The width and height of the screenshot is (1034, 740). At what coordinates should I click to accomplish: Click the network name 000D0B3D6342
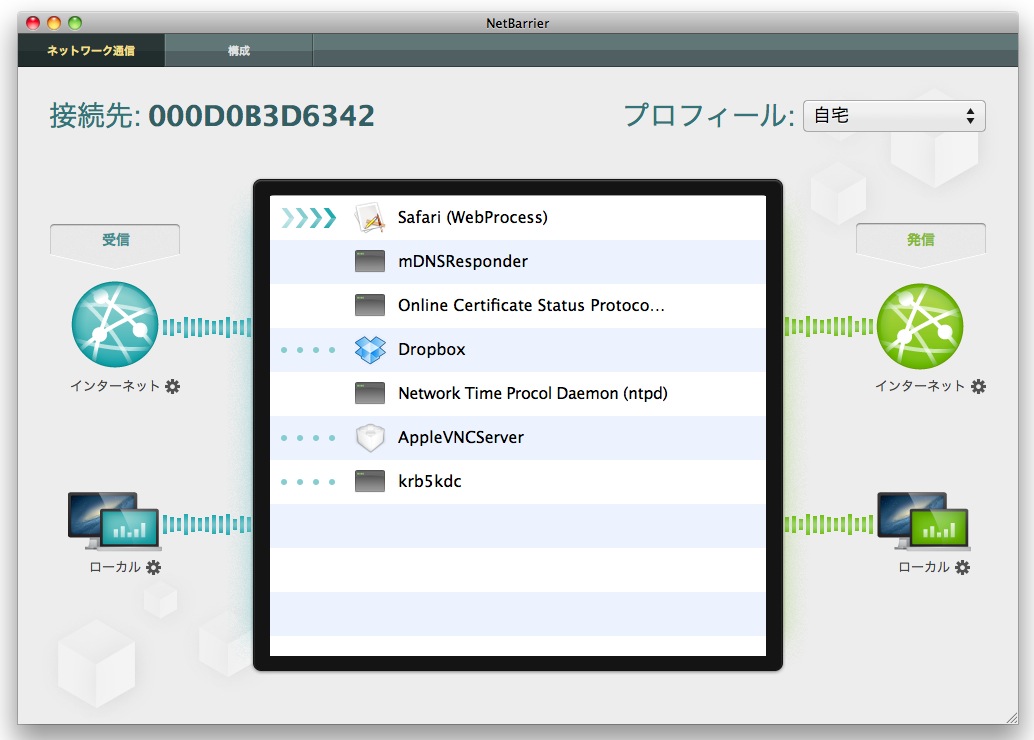[x=262, y=116]
